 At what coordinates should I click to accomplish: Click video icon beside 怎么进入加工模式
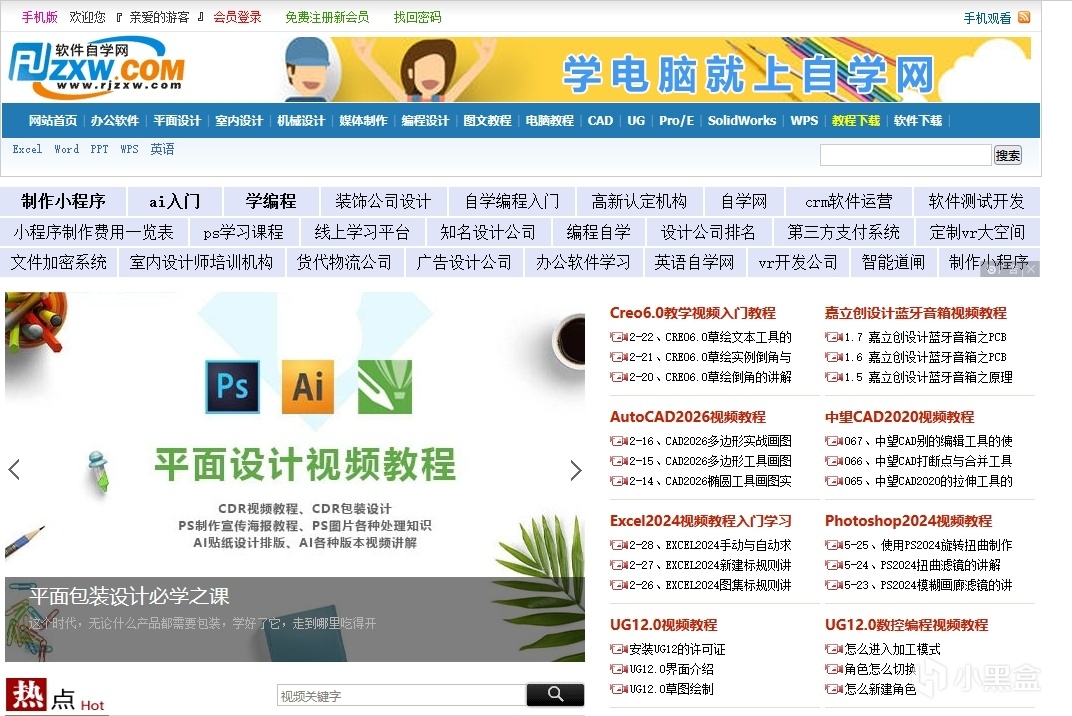833,649
